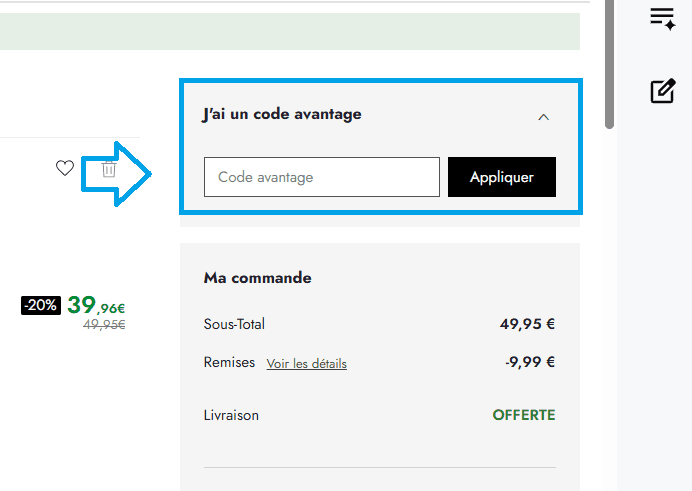This screenshot has width=692, height=491.
Task: Click the Livraison label
Action: click(x=231, y=415)
